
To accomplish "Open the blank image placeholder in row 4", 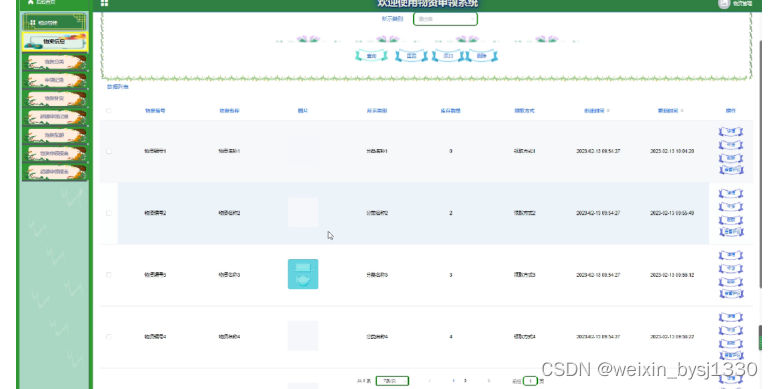I will 303,336.
